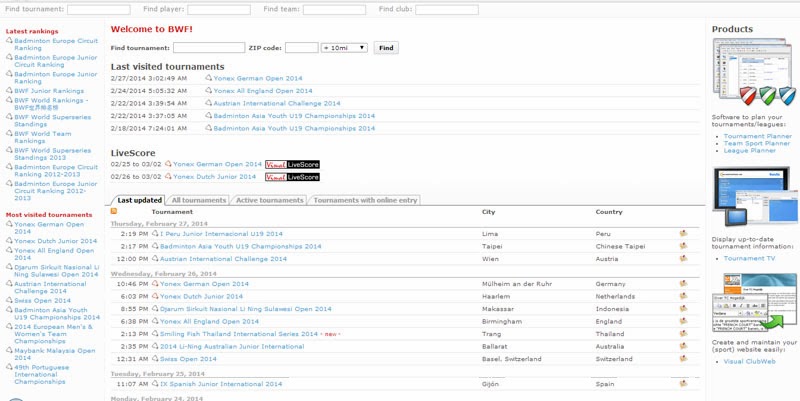Click the shuttlecock icon beside BWF World Team Rankings

point(9,133)
